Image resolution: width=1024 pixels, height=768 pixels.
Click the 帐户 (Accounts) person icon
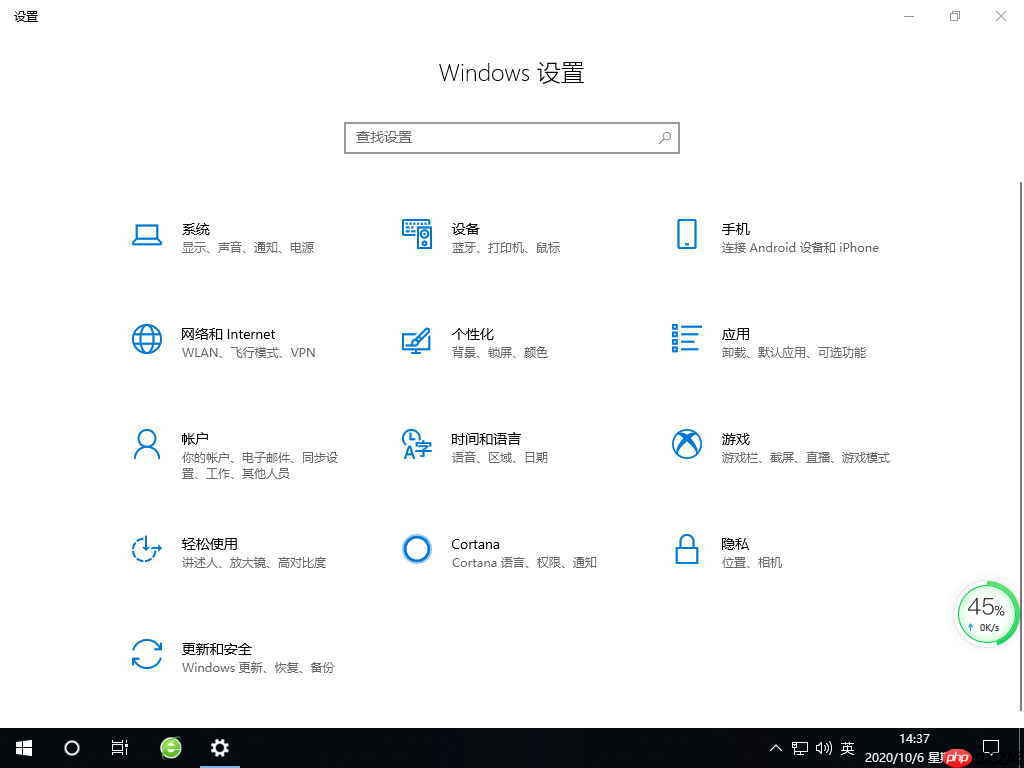pos(147,444)
